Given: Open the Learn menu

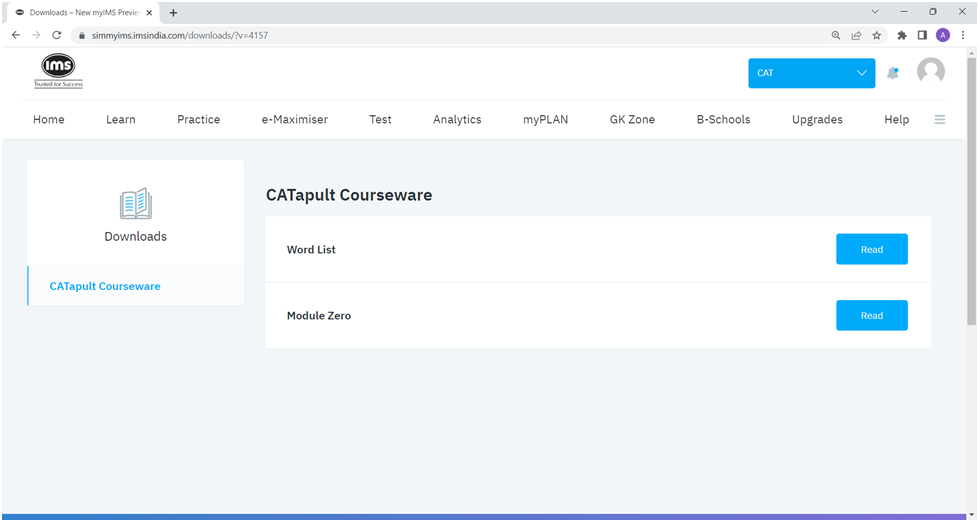Looking at the screenshot, I should pos(121,119).
